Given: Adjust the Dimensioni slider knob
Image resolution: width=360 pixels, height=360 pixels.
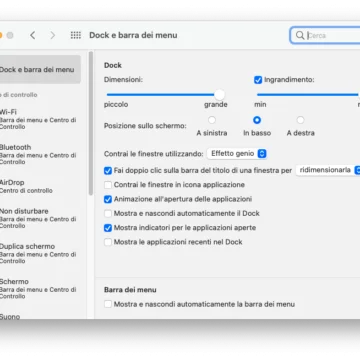Looking at the screenshot, I should point(219,95).
